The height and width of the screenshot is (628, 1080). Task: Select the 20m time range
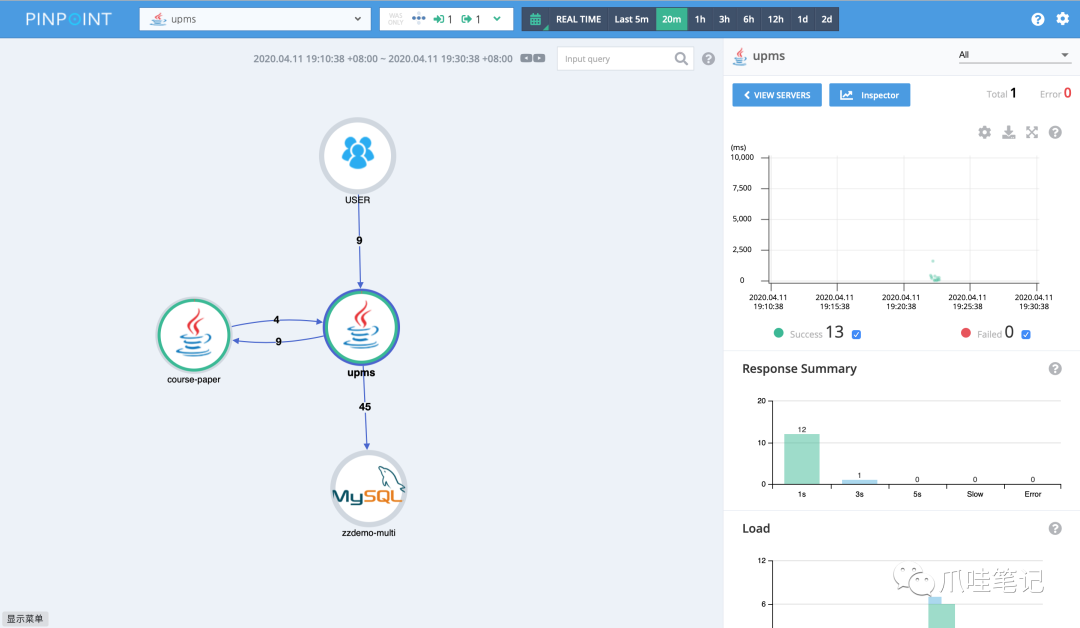672,19
